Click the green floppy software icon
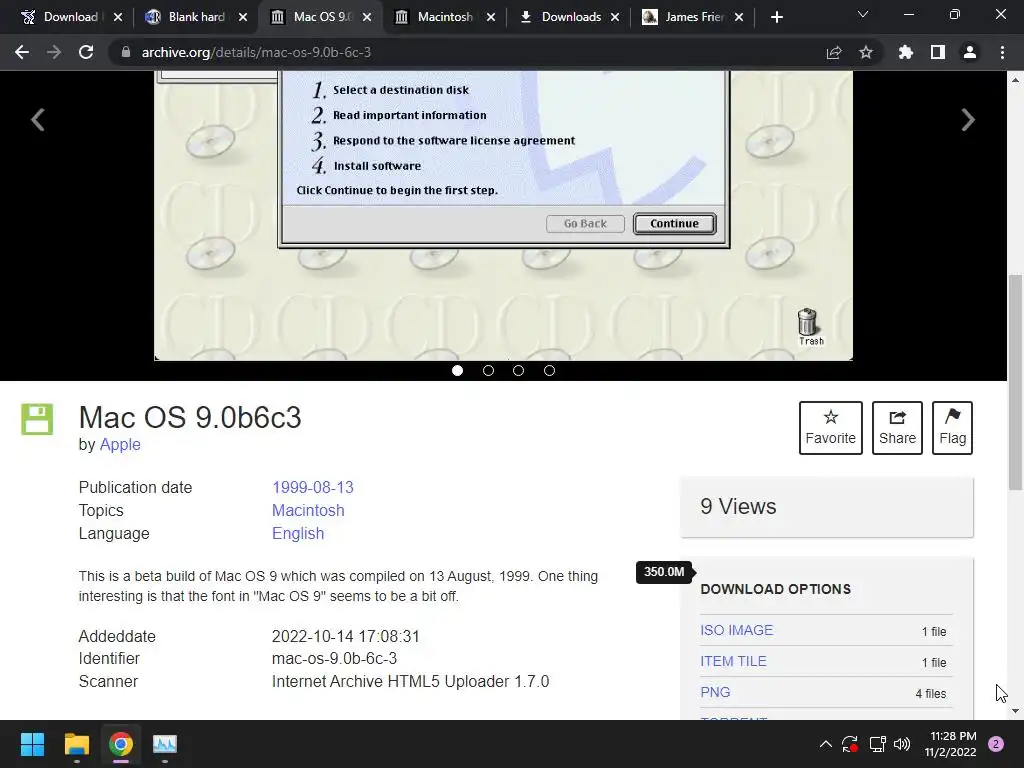 tap(37, 419)
